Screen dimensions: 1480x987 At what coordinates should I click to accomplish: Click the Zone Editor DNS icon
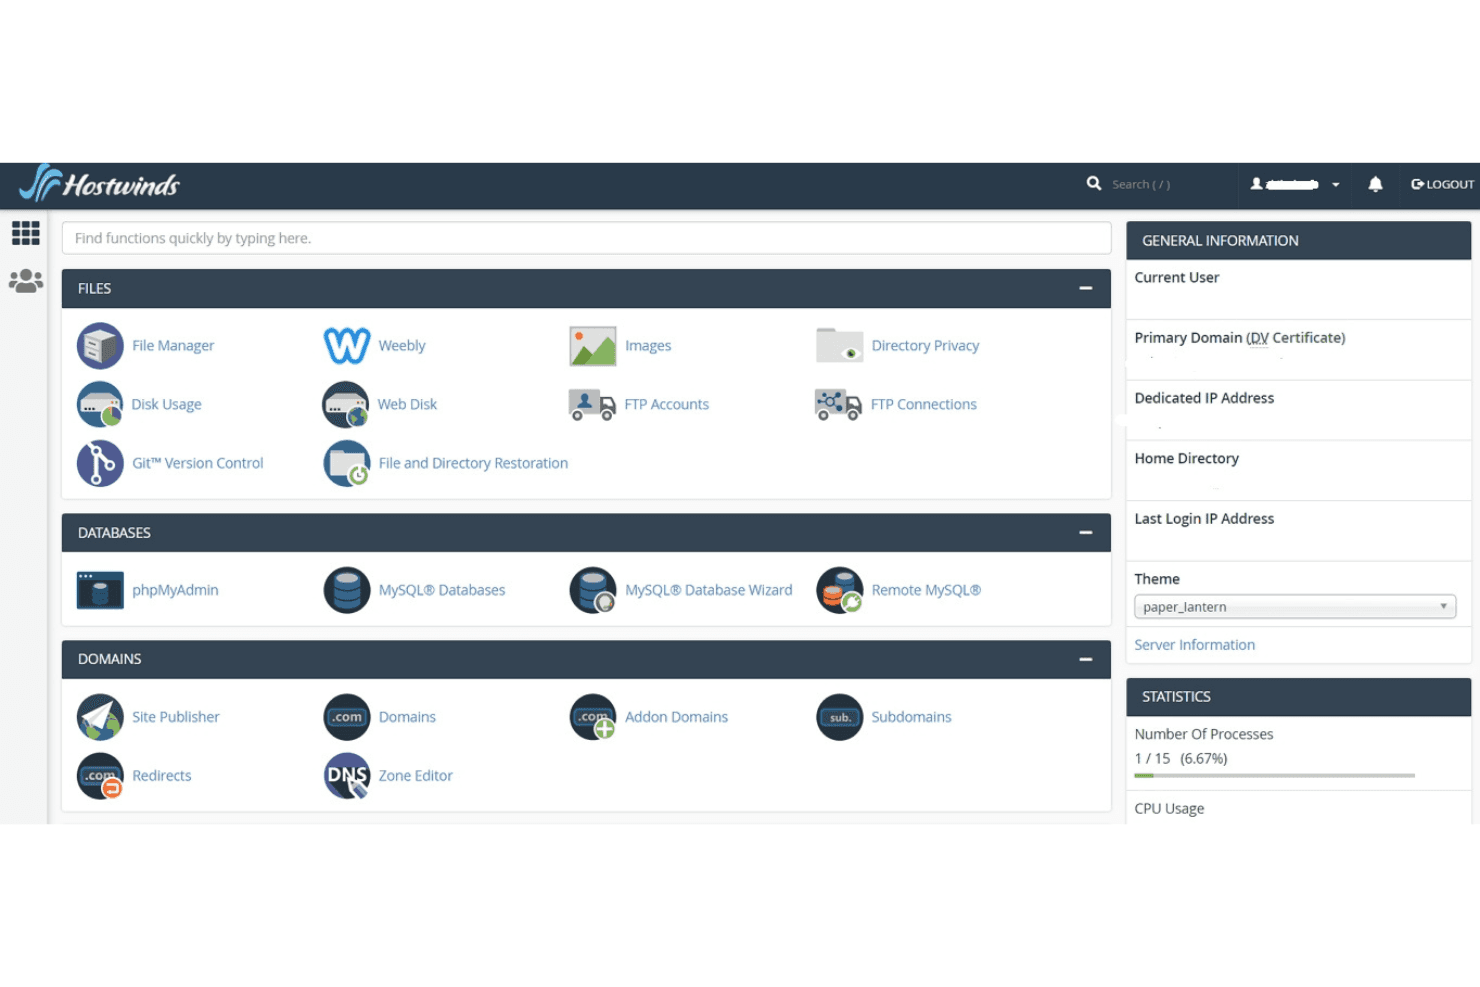tap(347, 776)
